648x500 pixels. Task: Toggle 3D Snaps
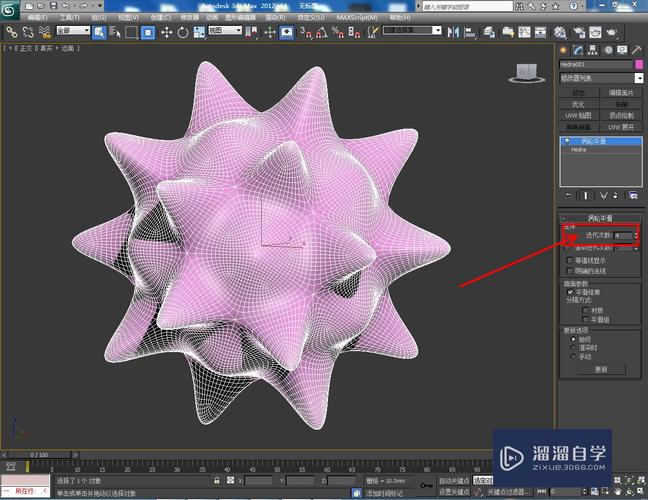pyautogui.click(x=306, y=32)
